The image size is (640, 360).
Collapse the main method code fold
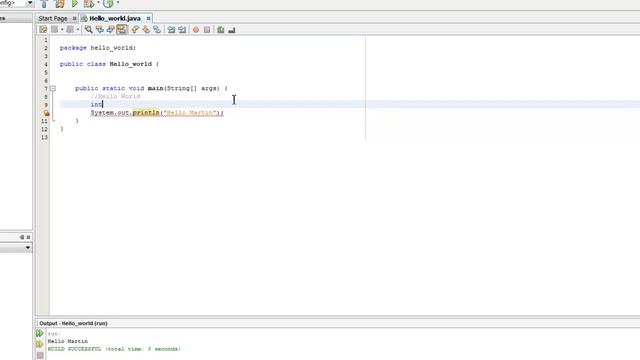(x=53, y=88)
